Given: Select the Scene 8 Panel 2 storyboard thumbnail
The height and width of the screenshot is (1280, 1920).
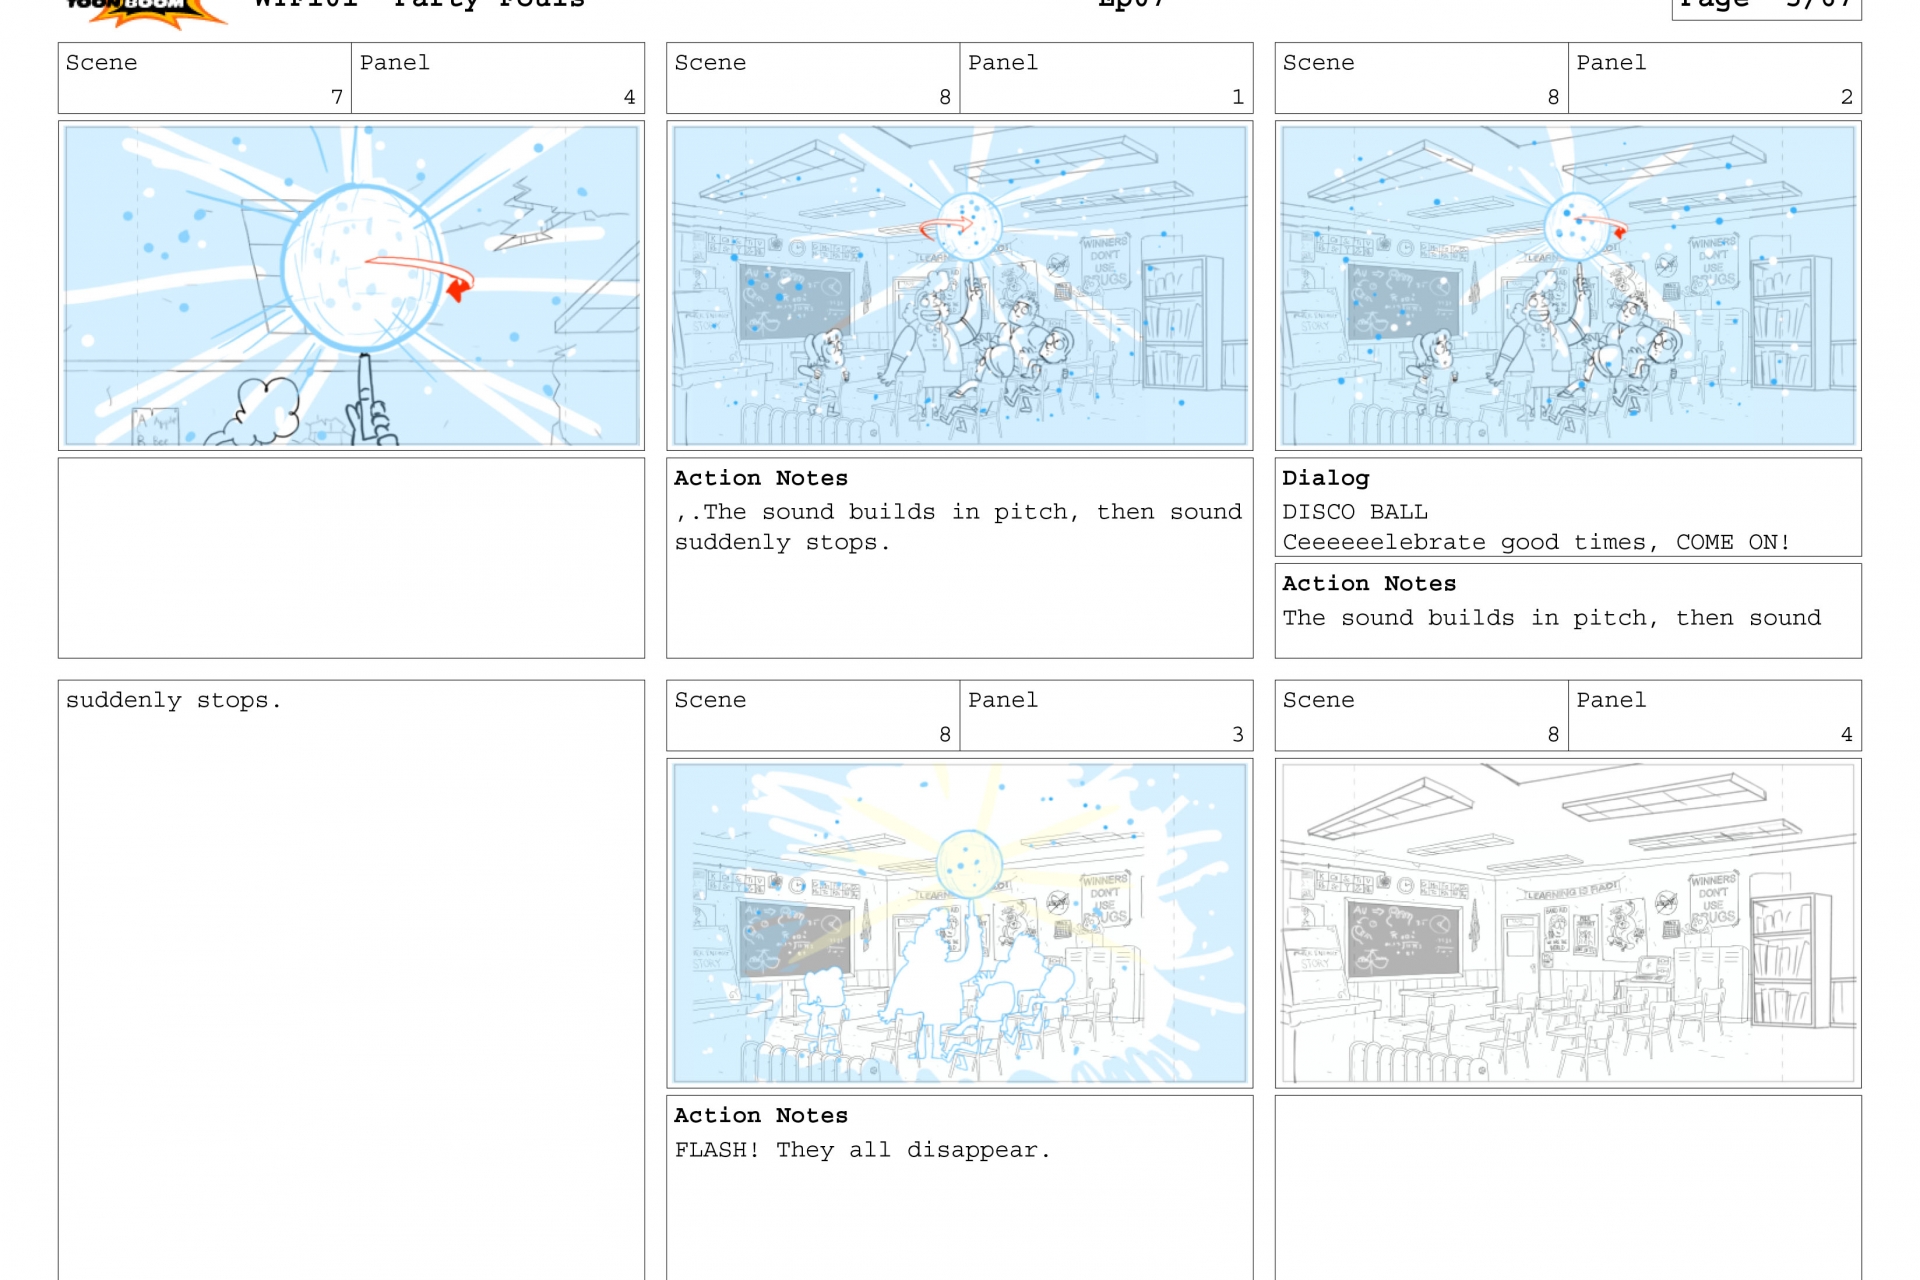Looking at the screenshot, I should (1567, 285).
